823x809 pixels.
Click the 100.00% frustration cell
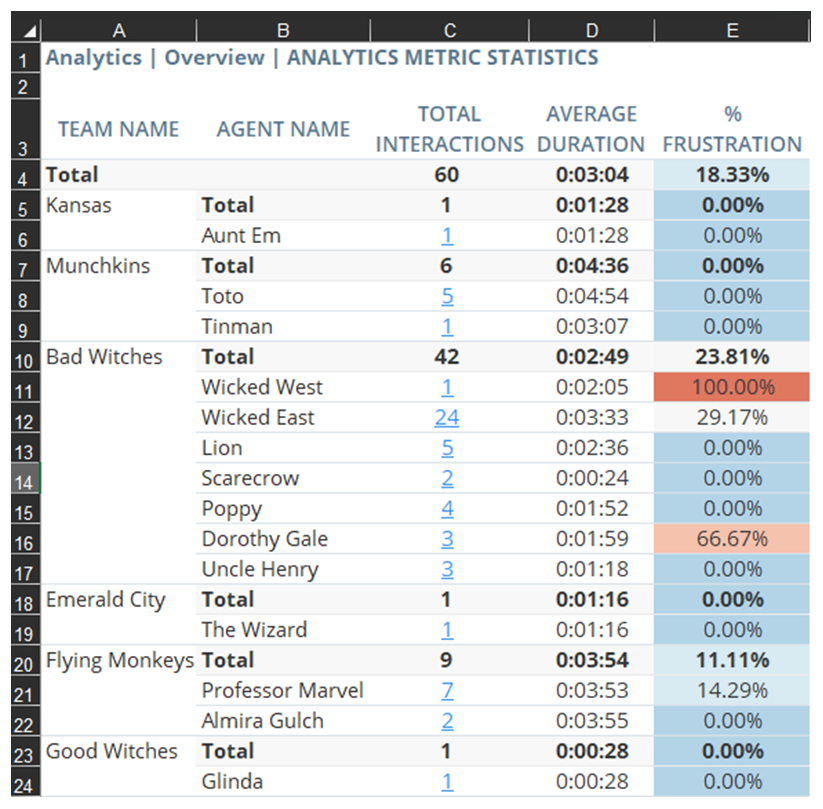pos(732,387)
